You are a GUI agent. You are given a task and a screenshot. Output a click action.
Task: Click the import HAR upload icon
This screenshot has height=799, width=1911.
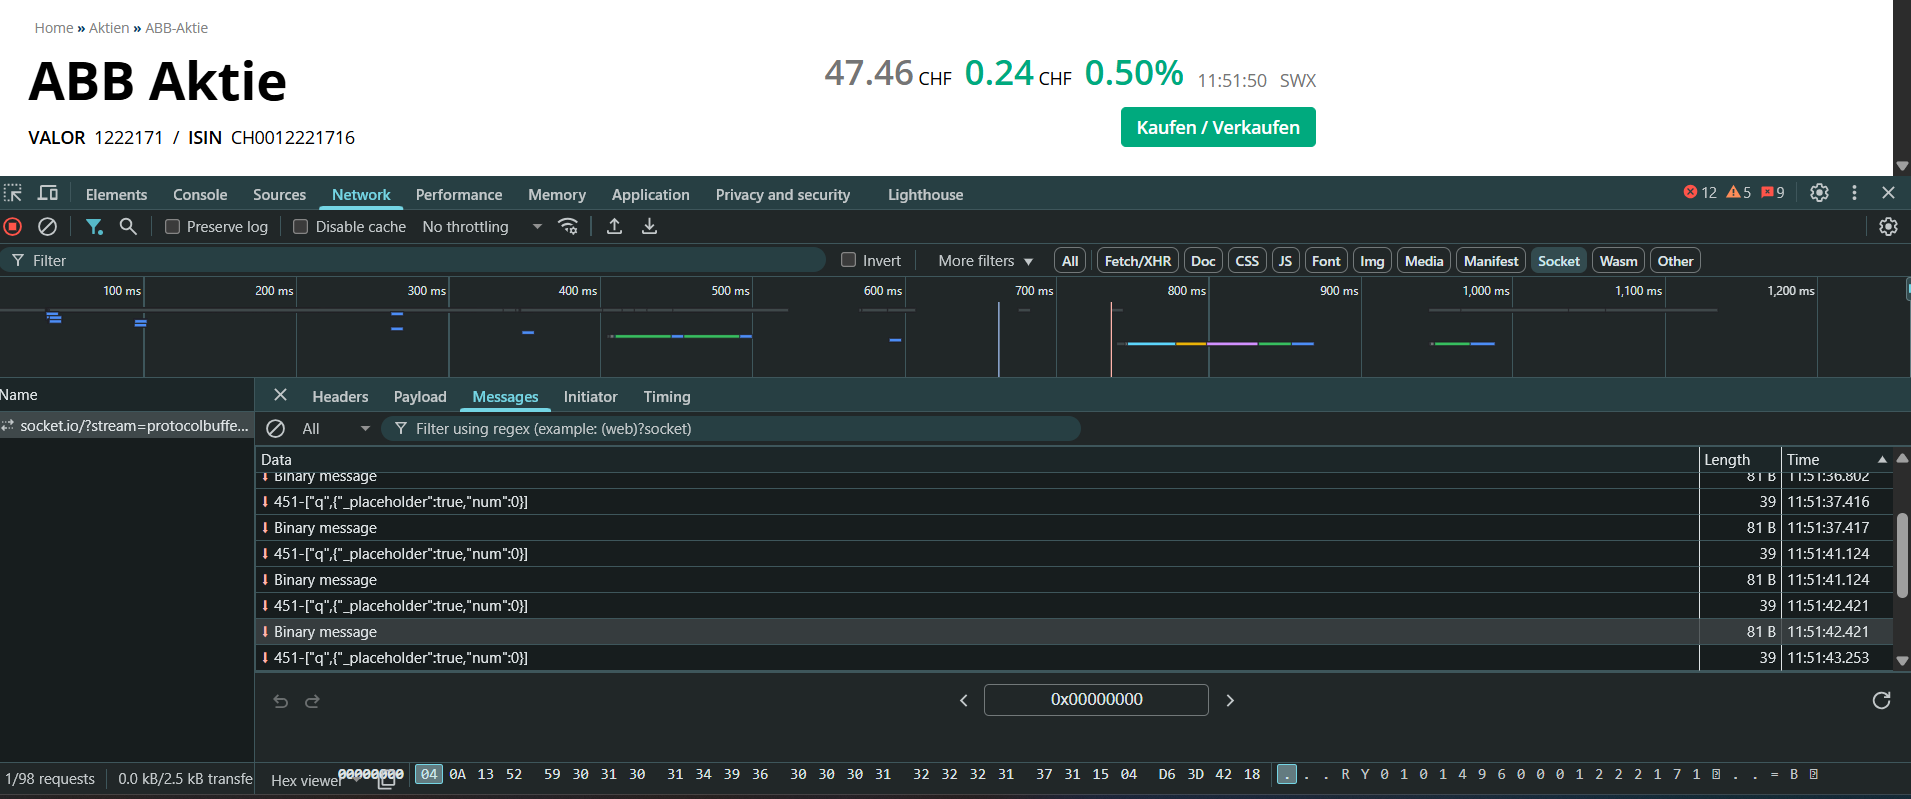pyautogui.click(x=615, y=227)
